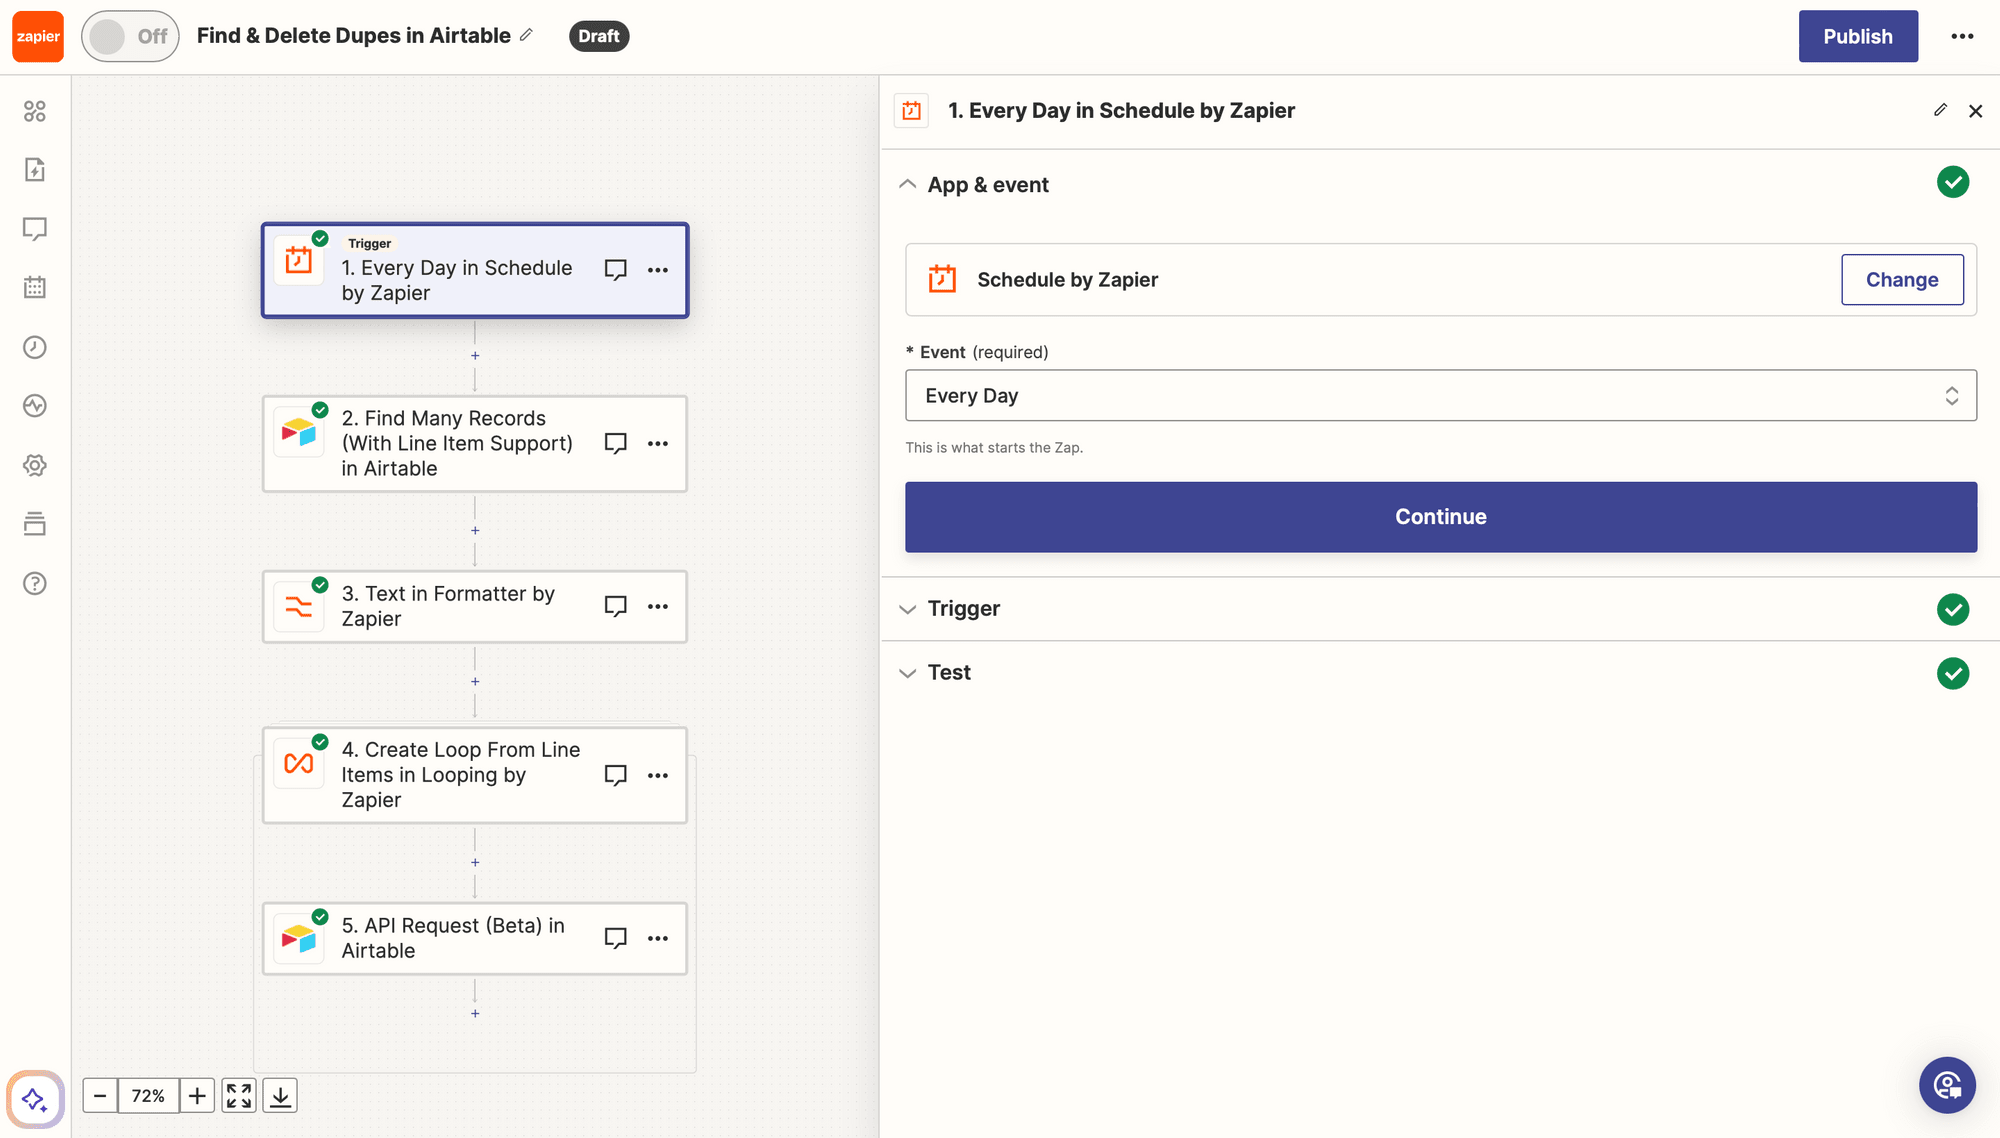Click the Looping by Zapier step icon

click(x=299, y=765)
